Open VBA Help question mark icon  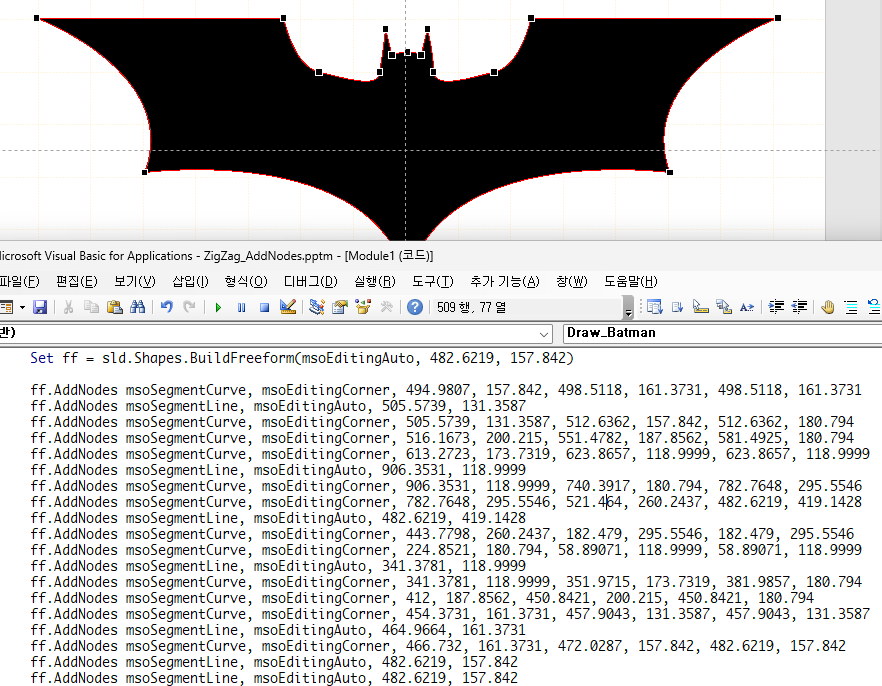[415, 307]
